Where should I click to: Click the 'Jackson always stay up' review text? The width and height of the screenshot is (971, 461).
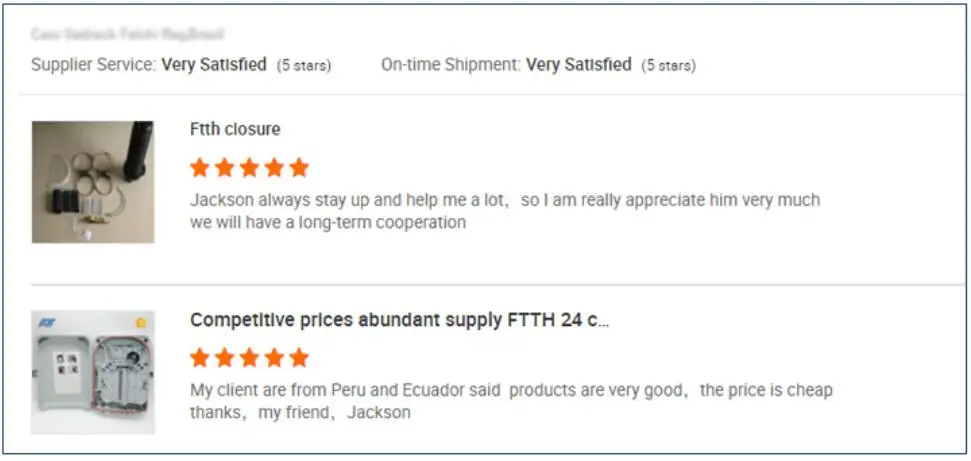tap(504, 200)
